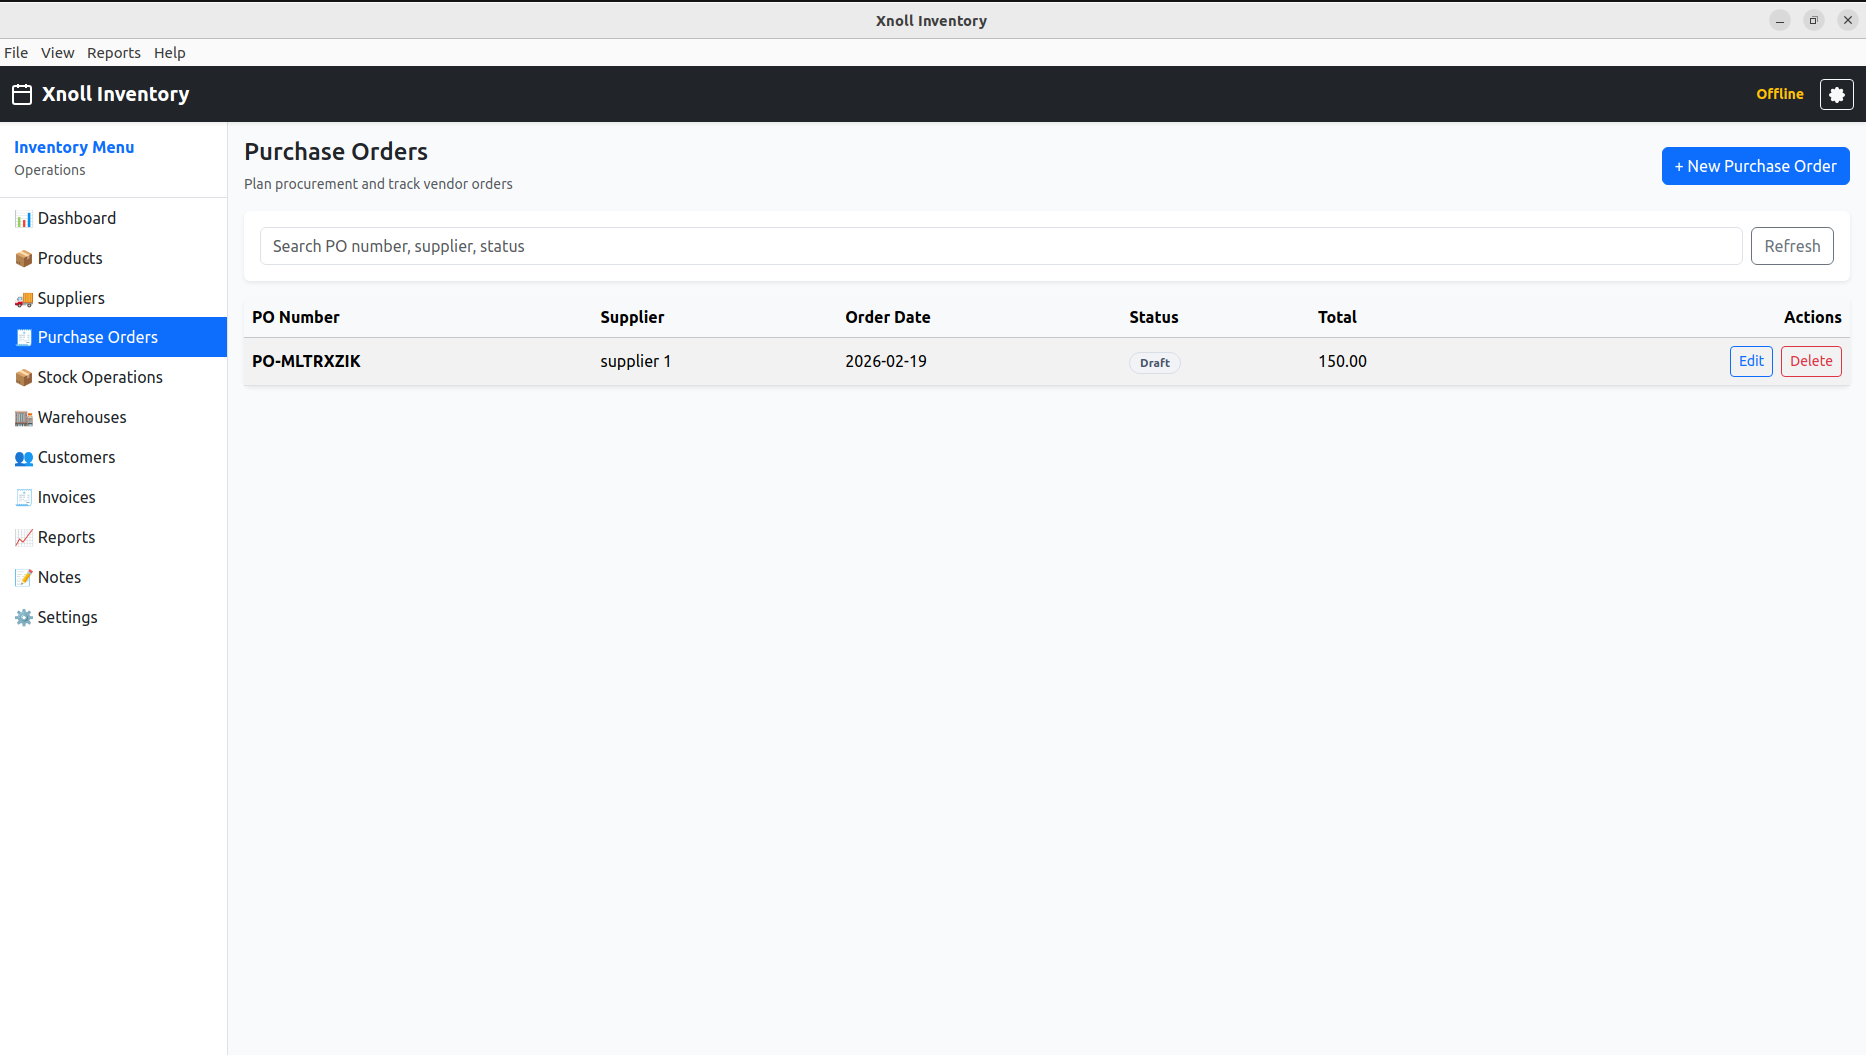Edit the PO-MLTRXZIK order

1751,361
